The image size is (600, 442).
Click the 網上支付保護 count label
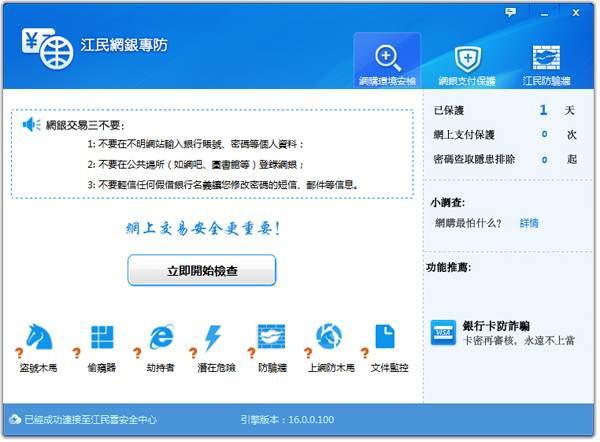pyautogui.click(x=465, y=135)
